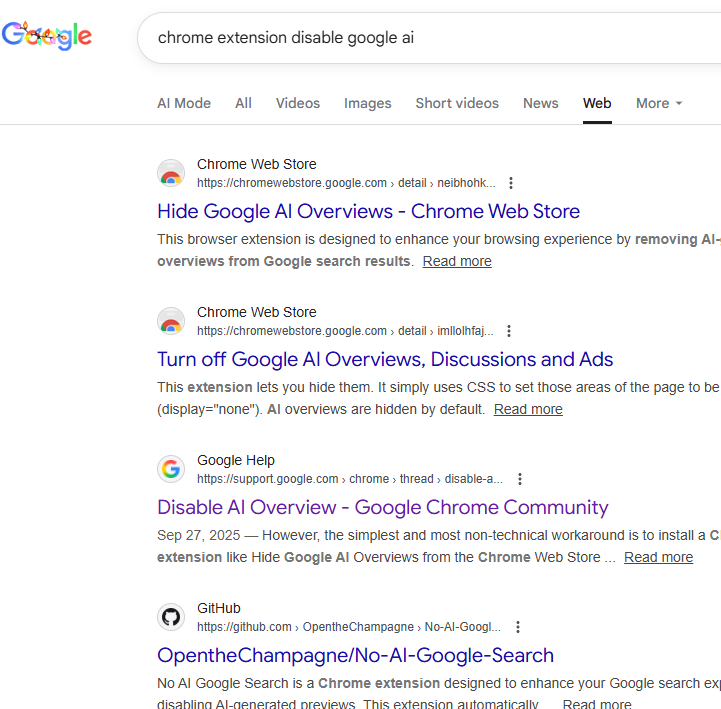Image resolution: width=721 pixels, height=709 pixels.
Task: Select the Web tab
Action: tap(597, 103)
